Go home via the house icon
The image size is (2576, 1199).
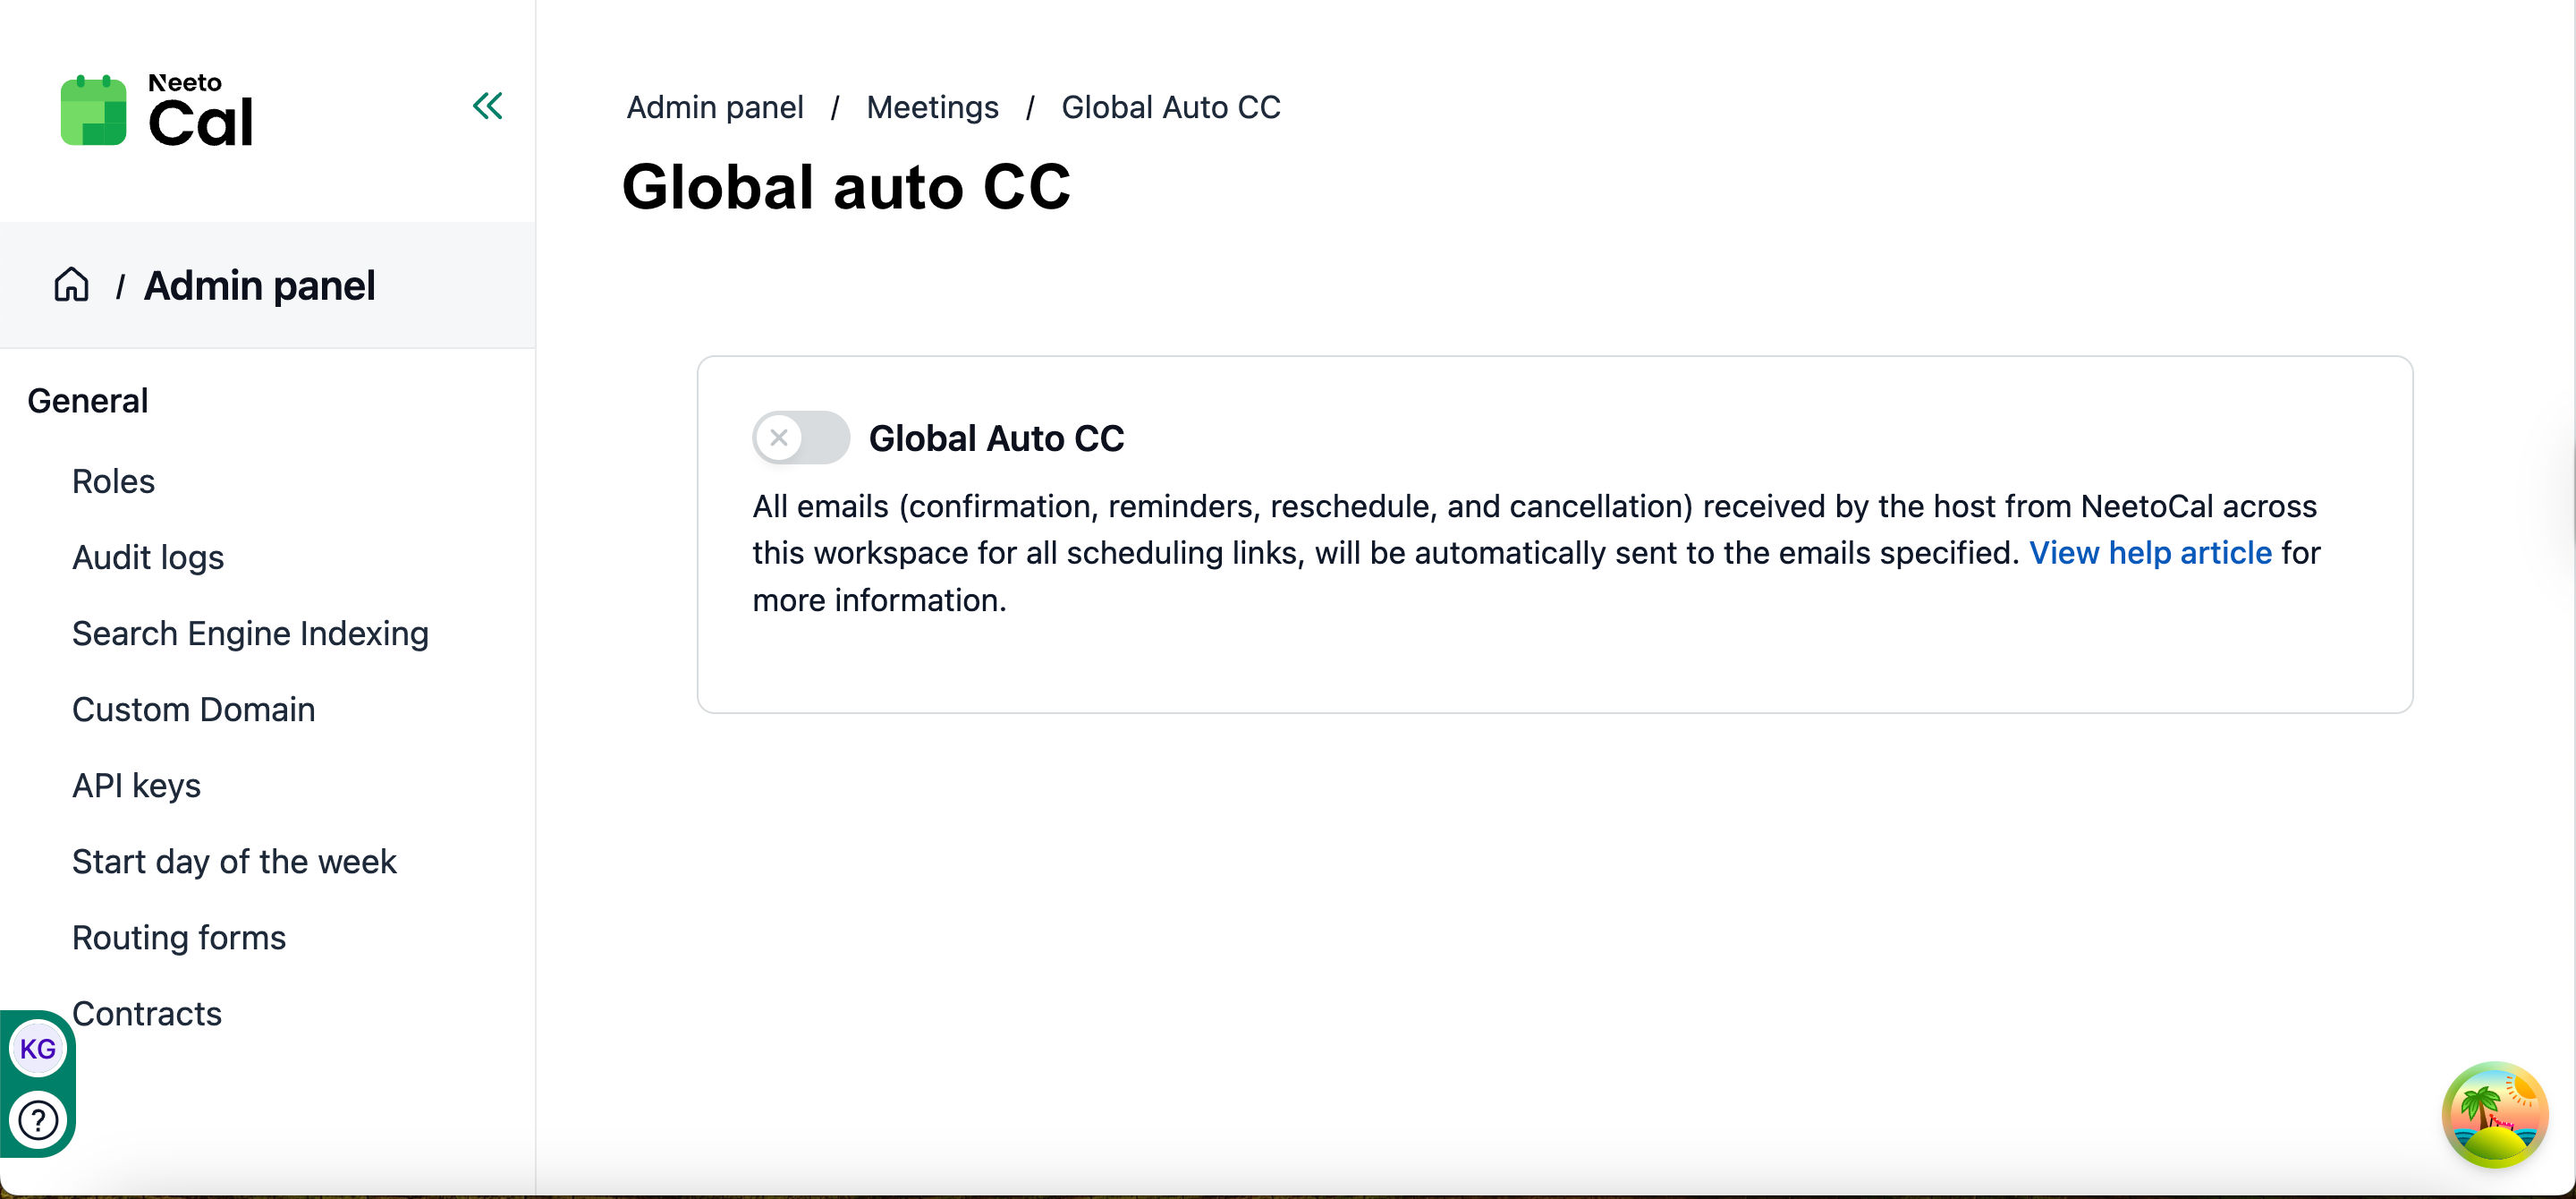coord(71,285)
